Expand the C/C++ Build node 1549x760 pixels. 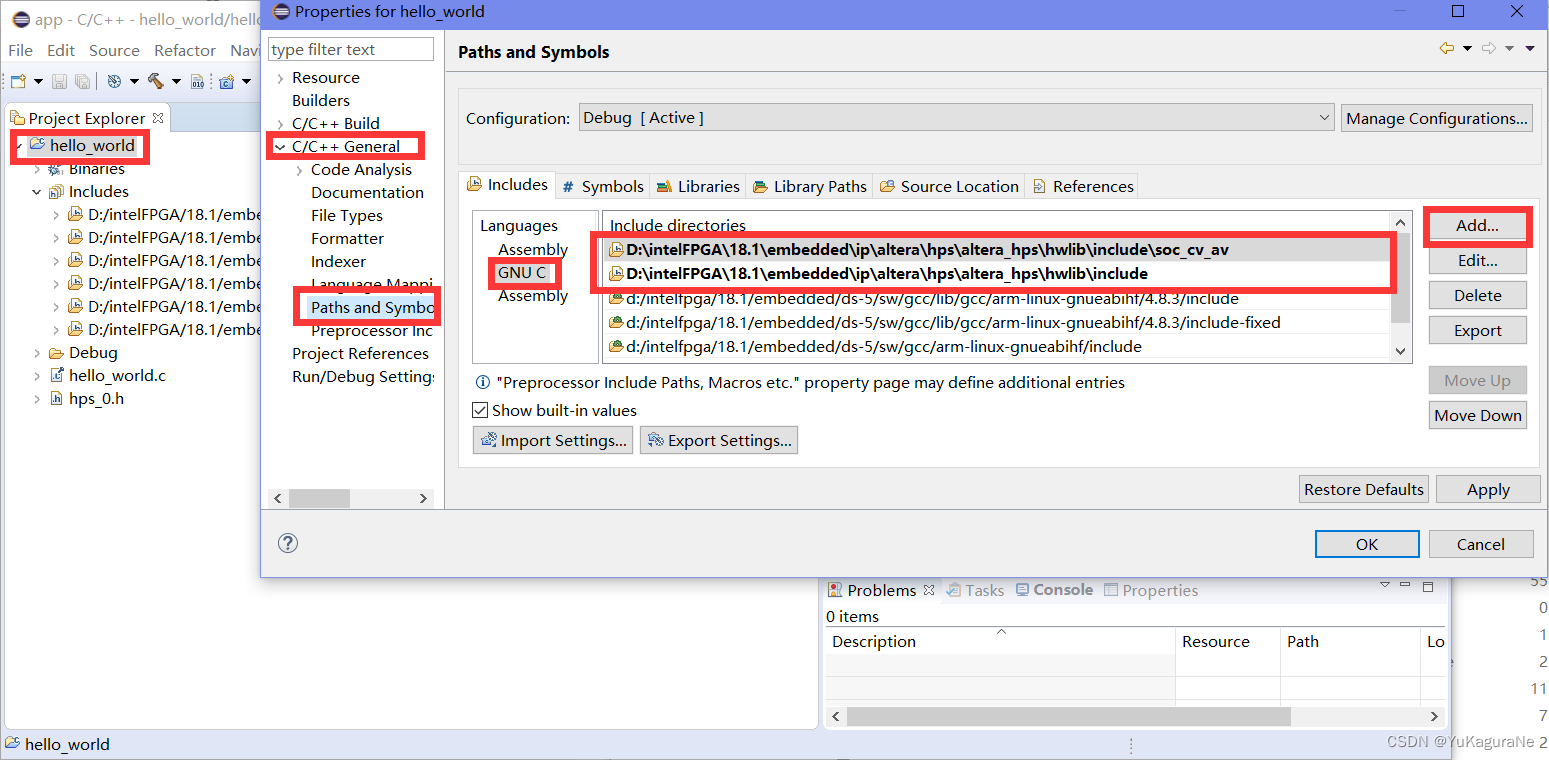[x=279, y=124]
